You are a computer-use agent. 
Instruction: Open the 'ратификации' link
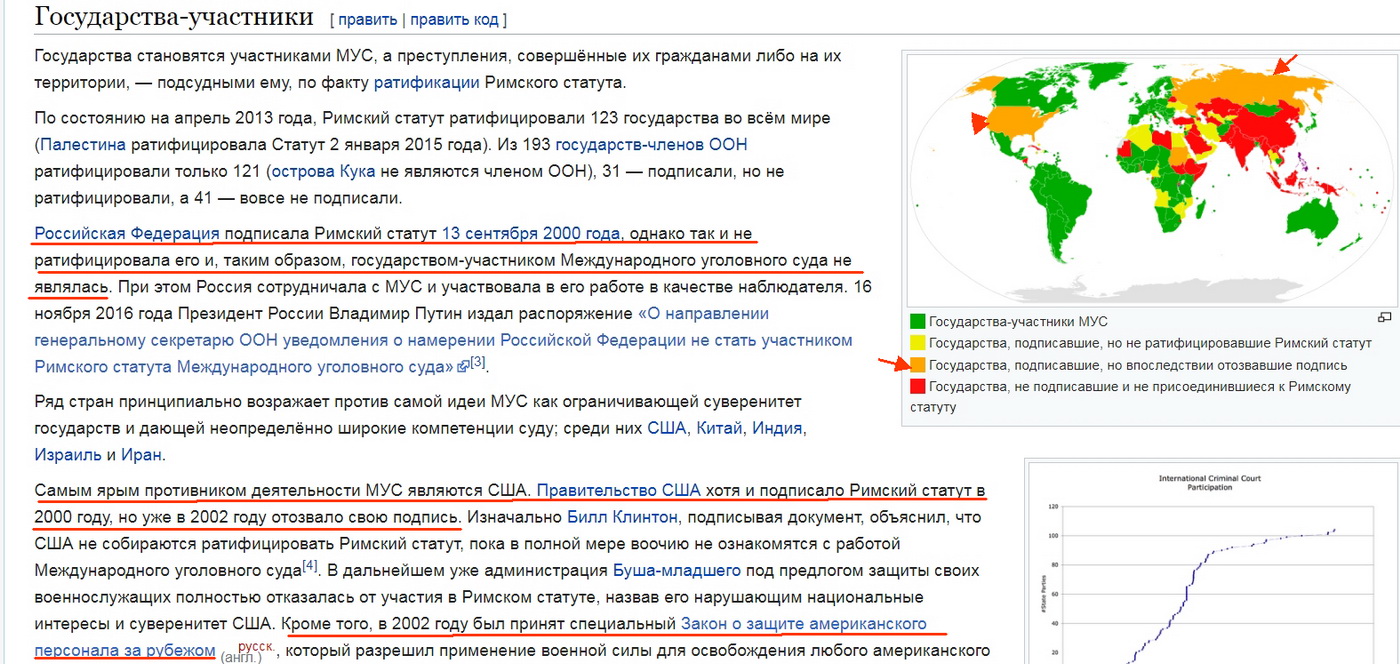426,83
